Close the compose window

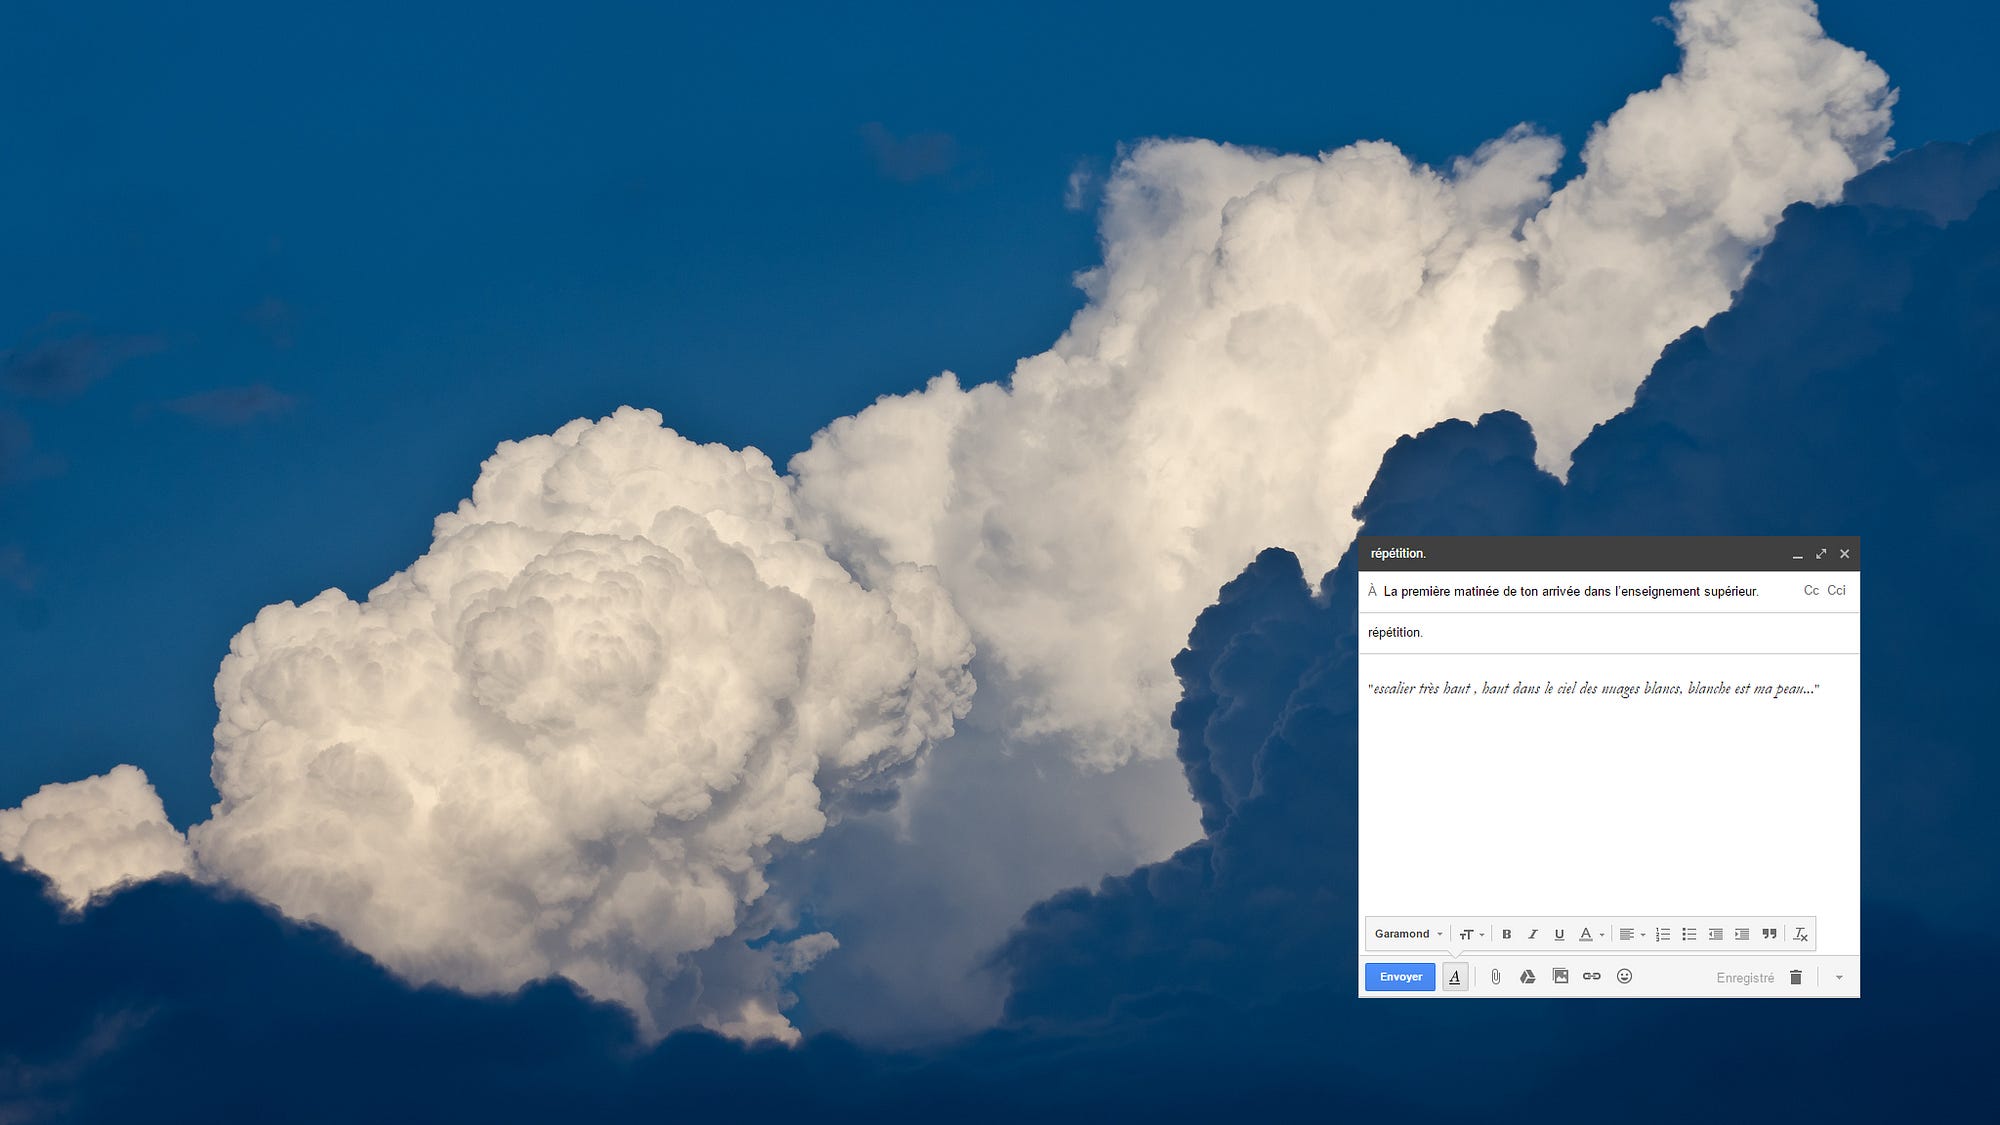coord(1845,554)
